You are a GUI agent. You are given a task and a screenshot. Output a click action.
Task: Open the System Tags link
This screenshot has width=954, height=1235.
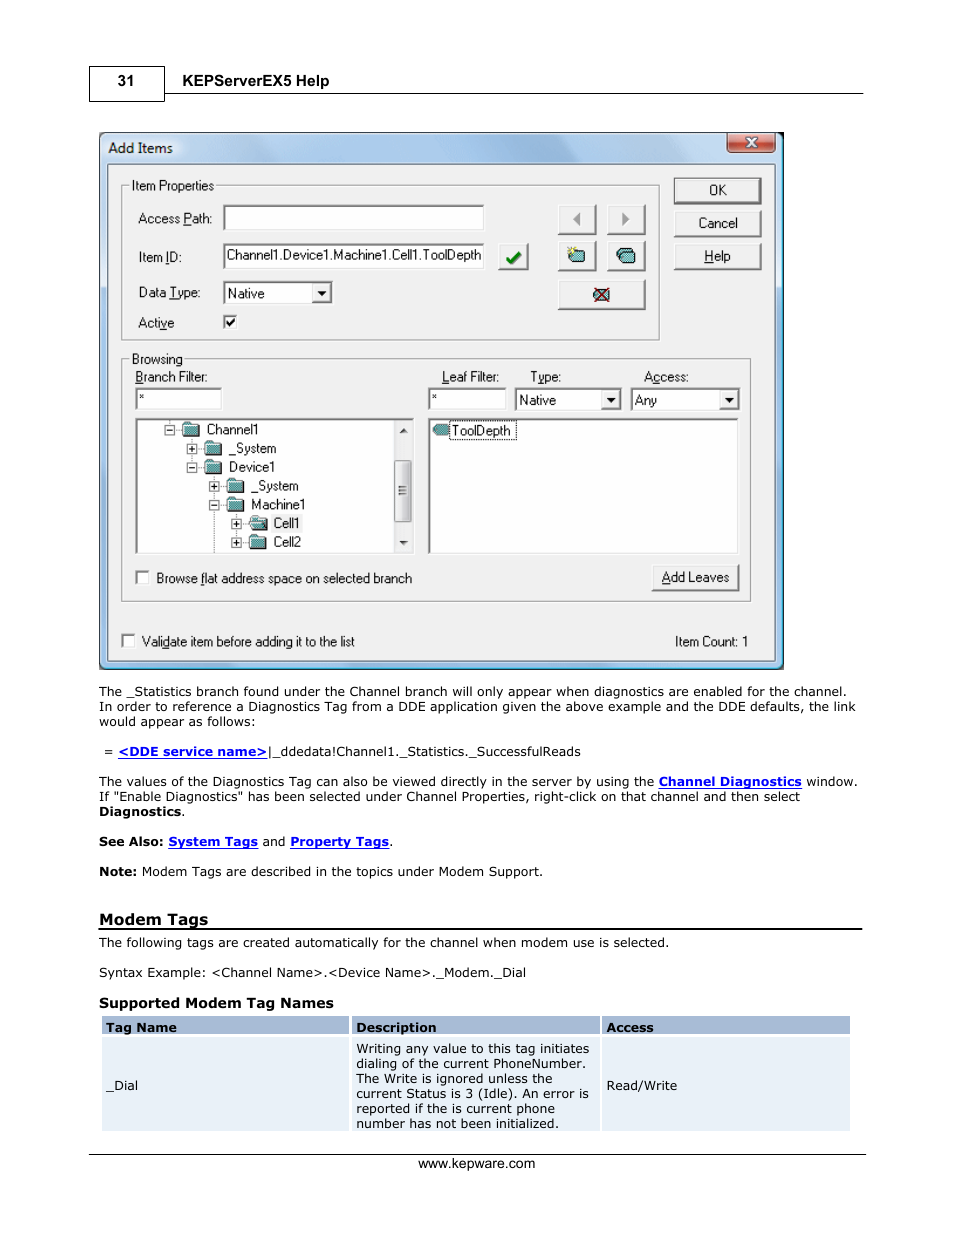(213, 842)
